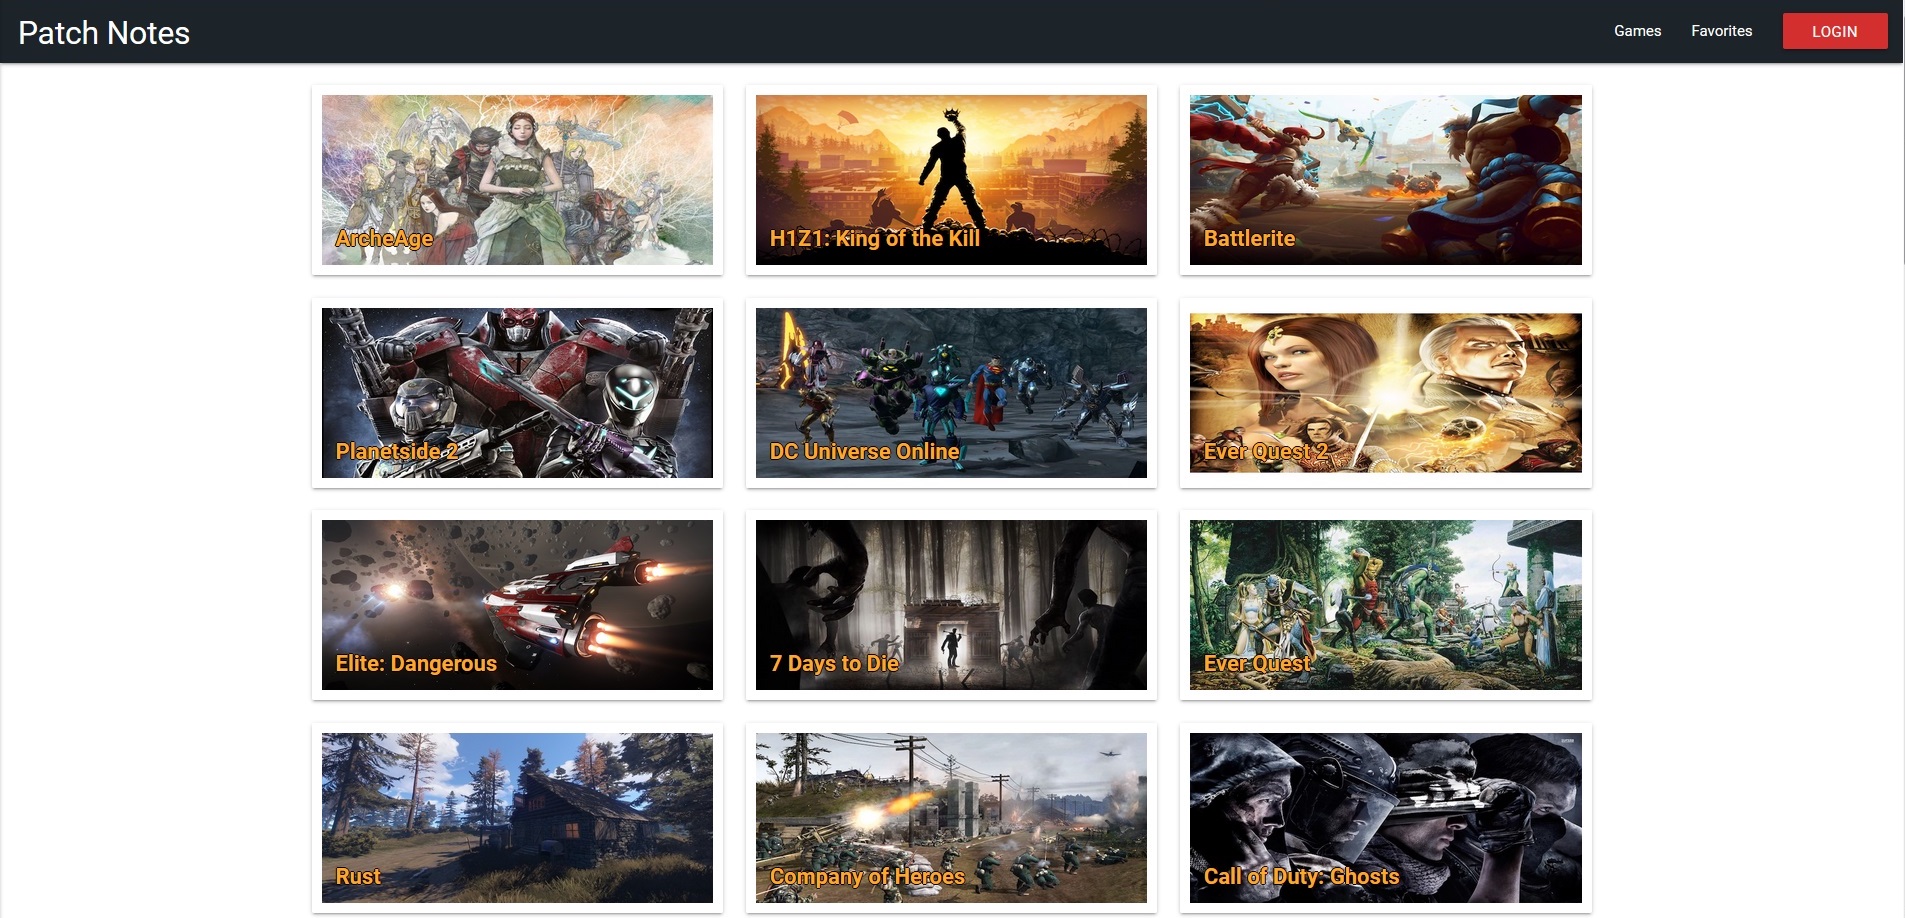Select the Rust game card
The height and width of the screenshot is (918, 1905).
517,818
